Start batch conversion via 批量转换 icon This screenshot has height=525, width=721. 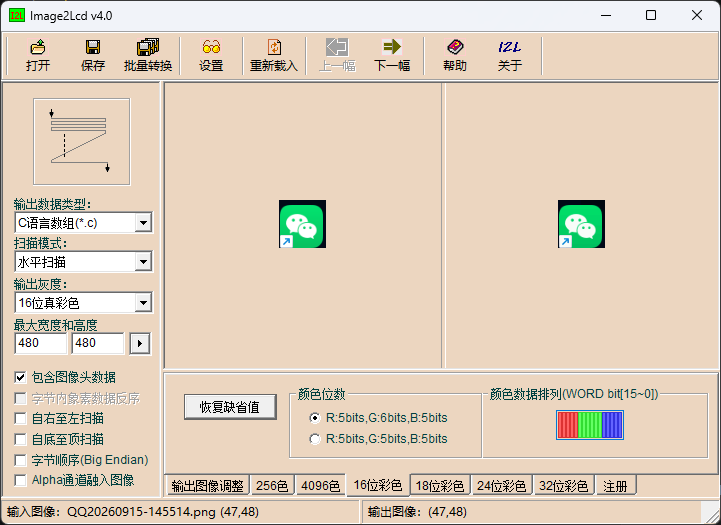pos(148,56)
